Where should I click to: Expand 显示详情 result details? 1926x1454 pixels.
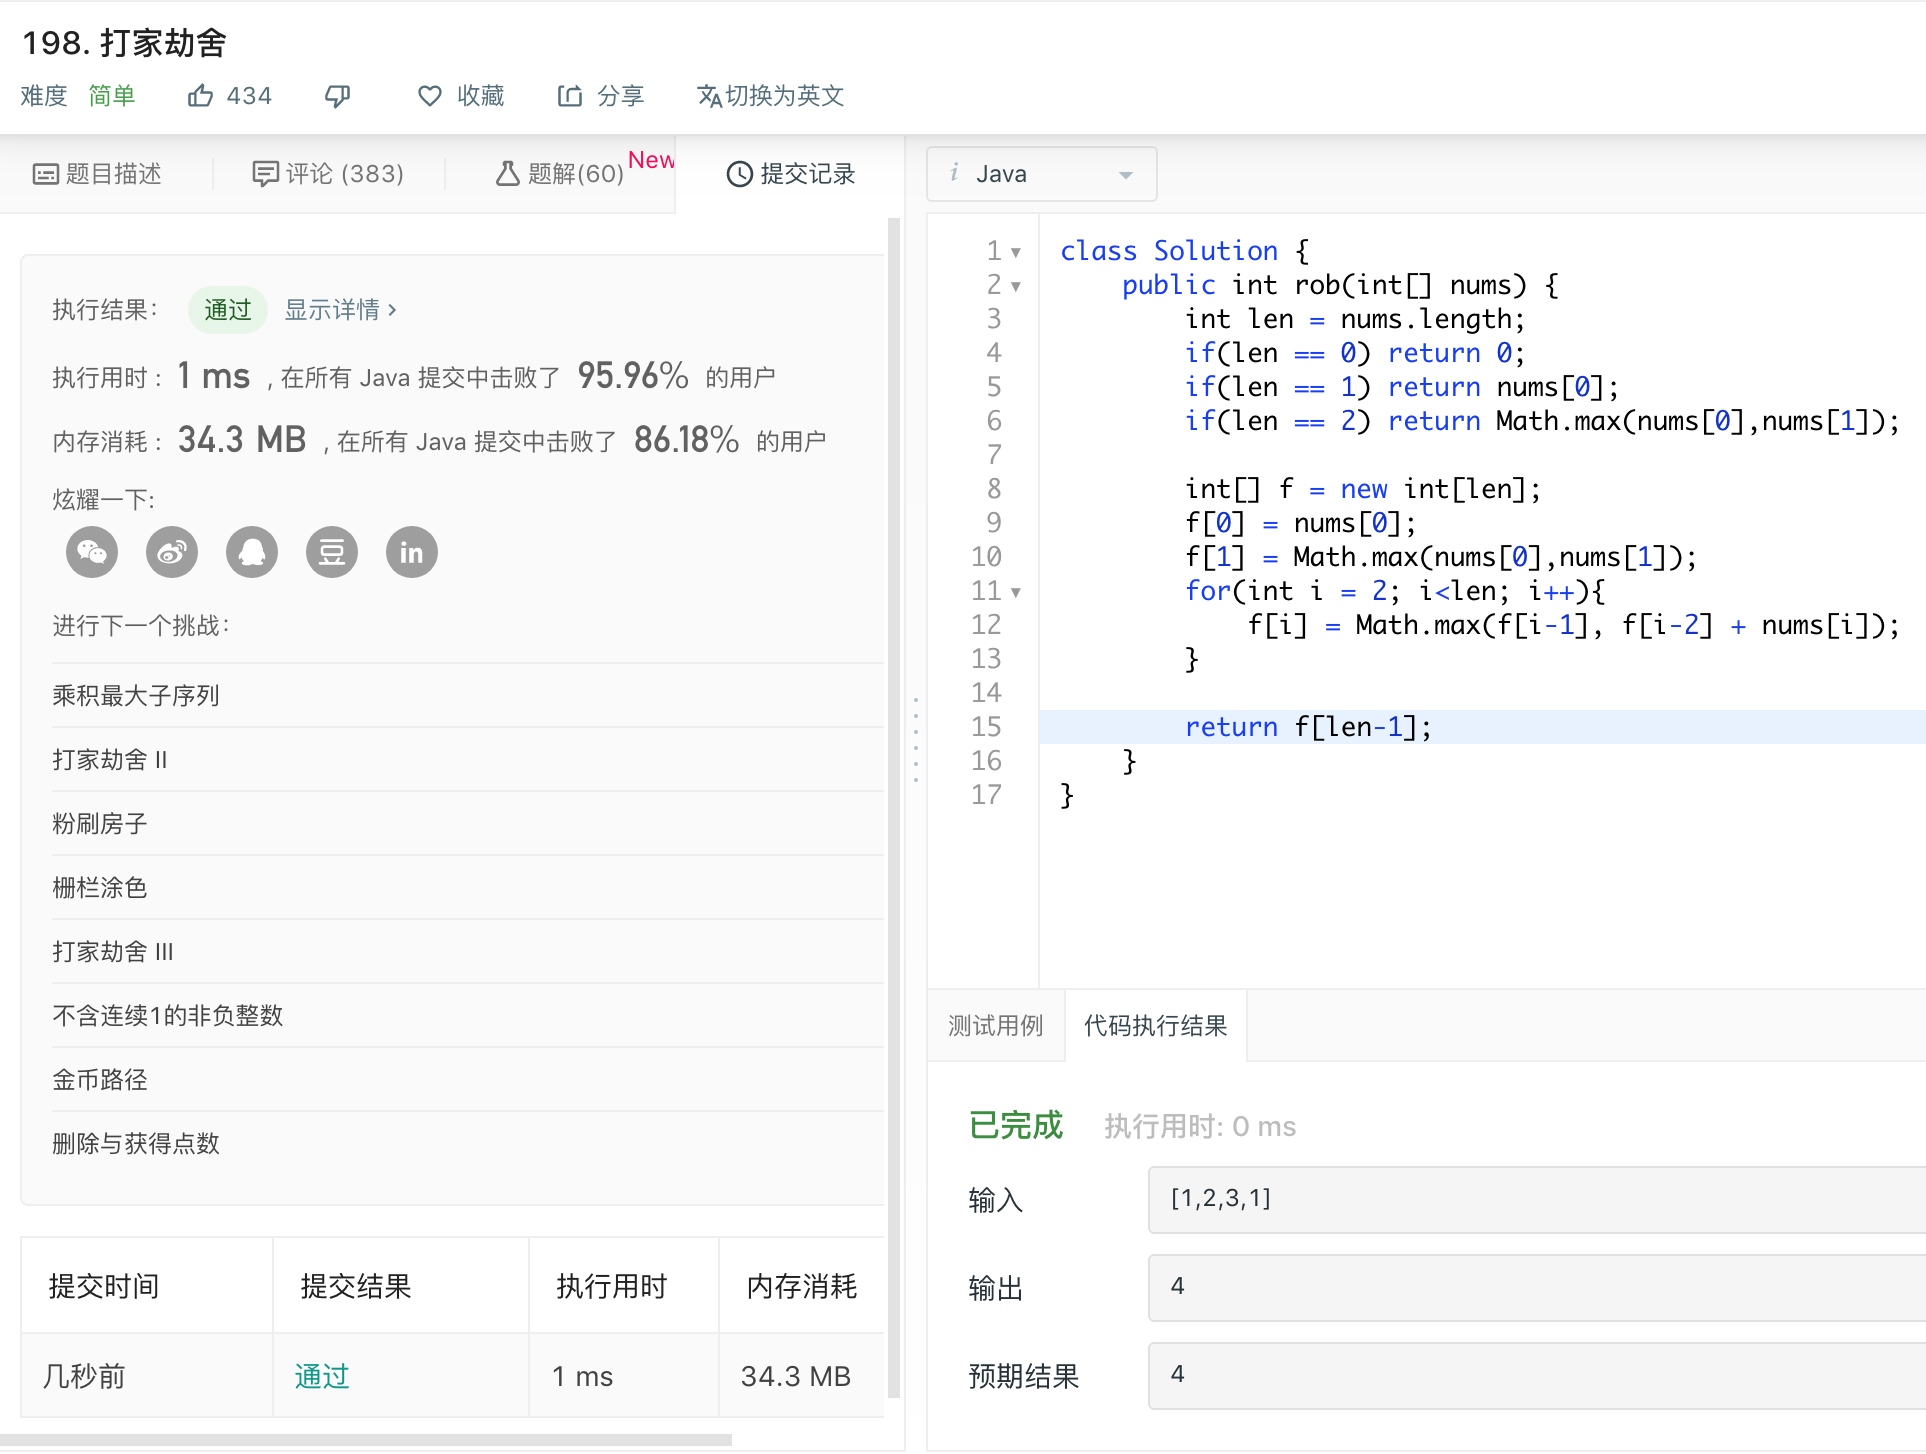(340, 310)
